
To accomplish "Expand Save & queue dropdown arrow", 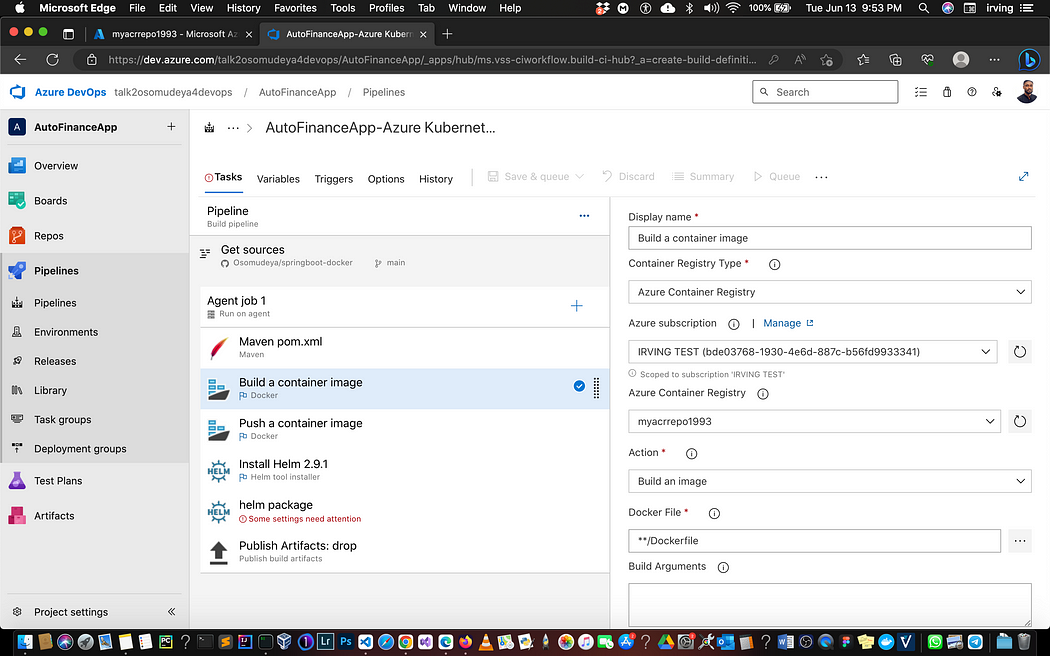I will pyautogui.click(x=580, y=177).
